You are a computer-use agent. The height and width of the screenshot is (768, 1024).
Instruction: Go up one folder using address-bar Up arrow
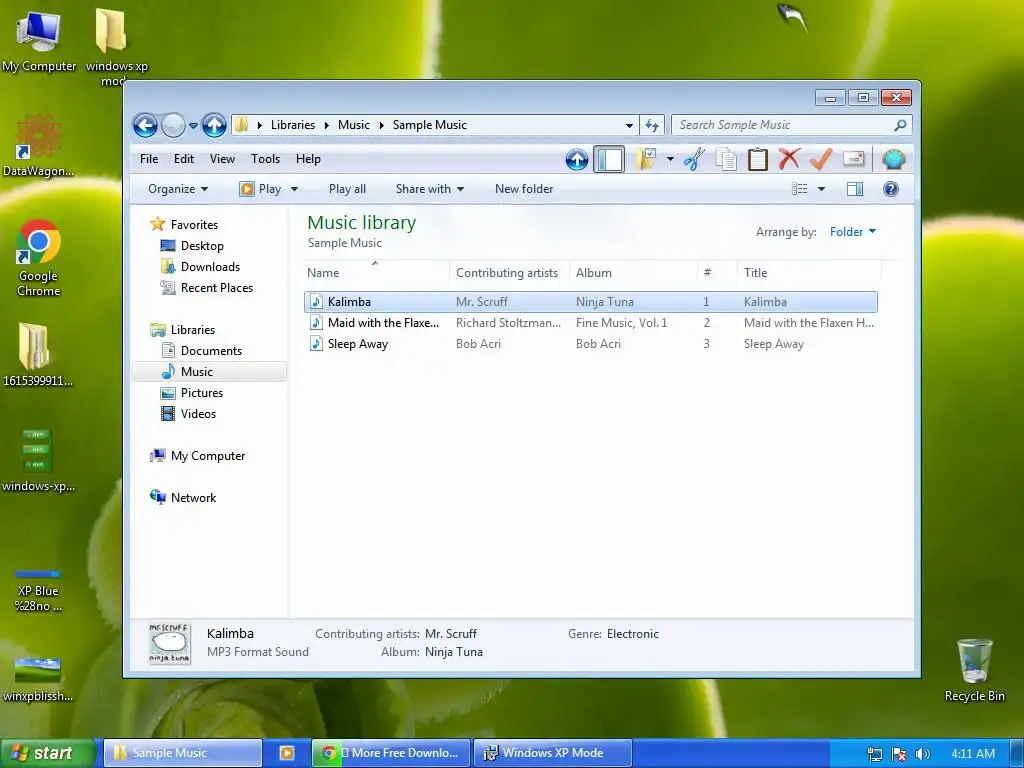pos(214,125)
